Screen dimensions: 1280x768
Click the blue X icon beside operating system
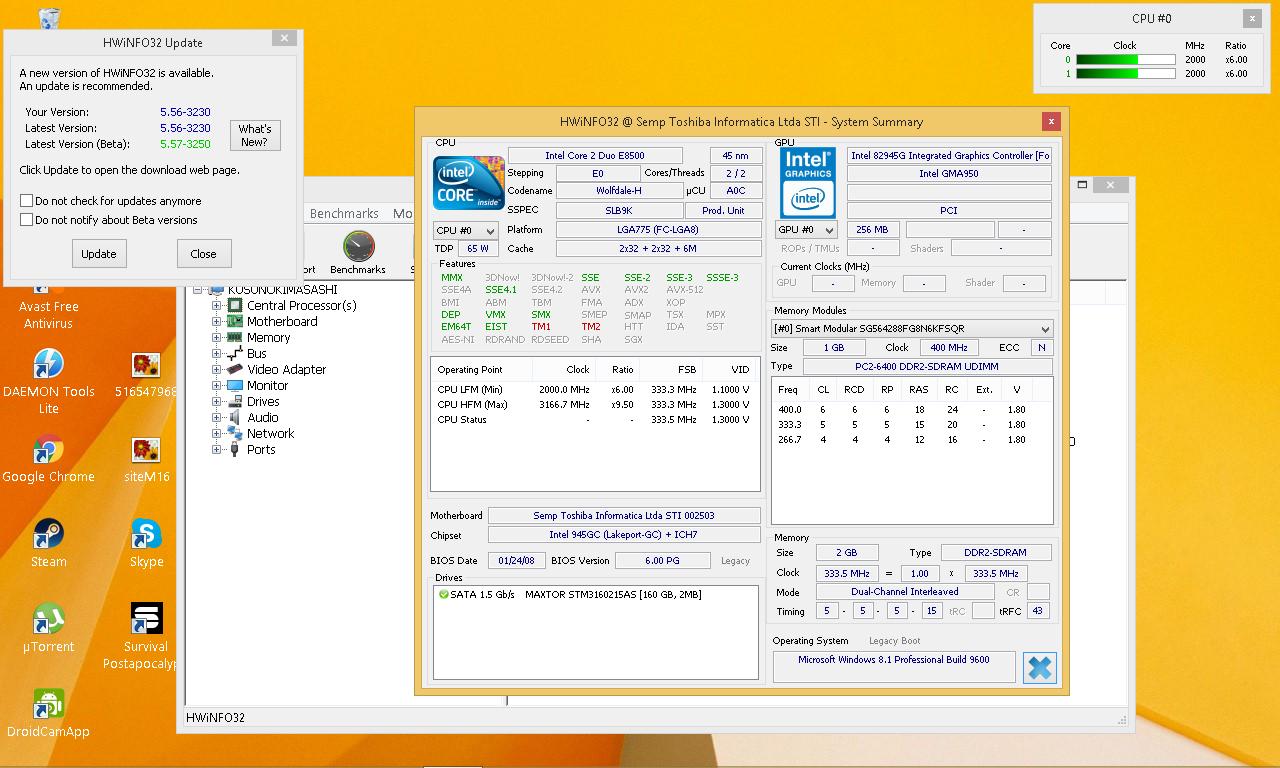click(x=1040, y=667)
